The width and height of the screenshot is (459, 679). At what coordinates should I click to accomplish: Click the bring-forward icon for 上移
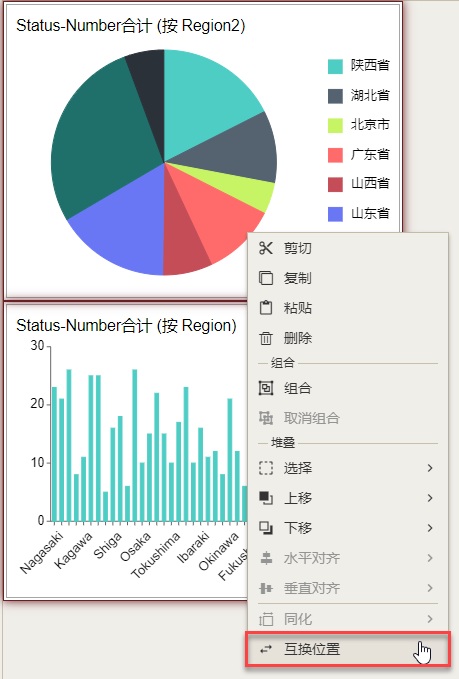(x=265, y=498)
